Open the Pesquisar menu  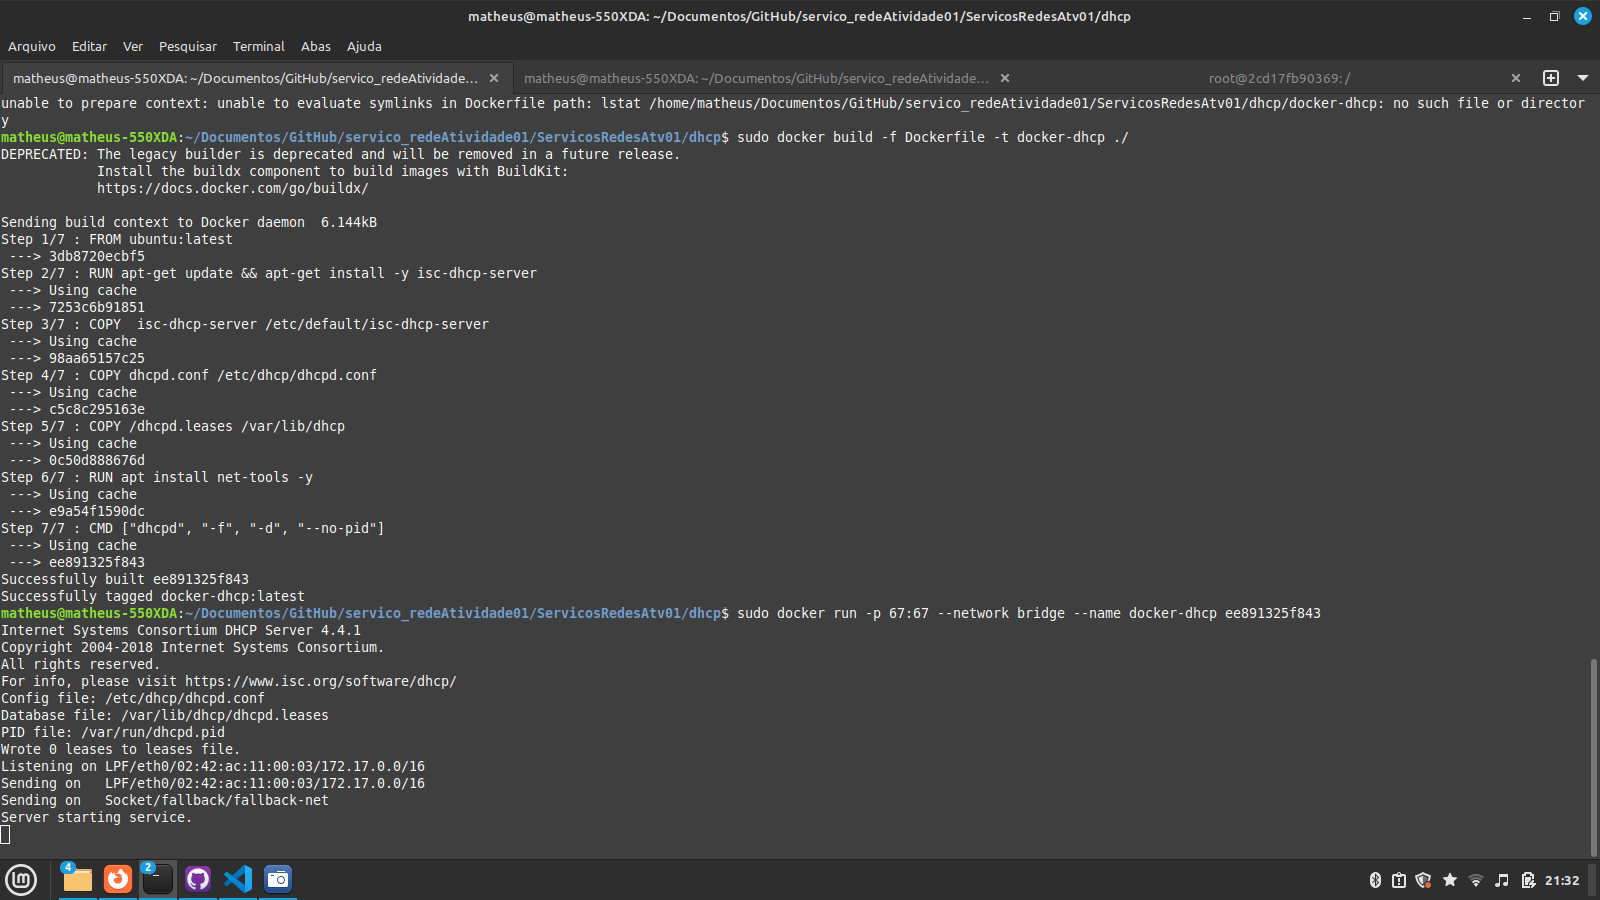tap(188, 46)
